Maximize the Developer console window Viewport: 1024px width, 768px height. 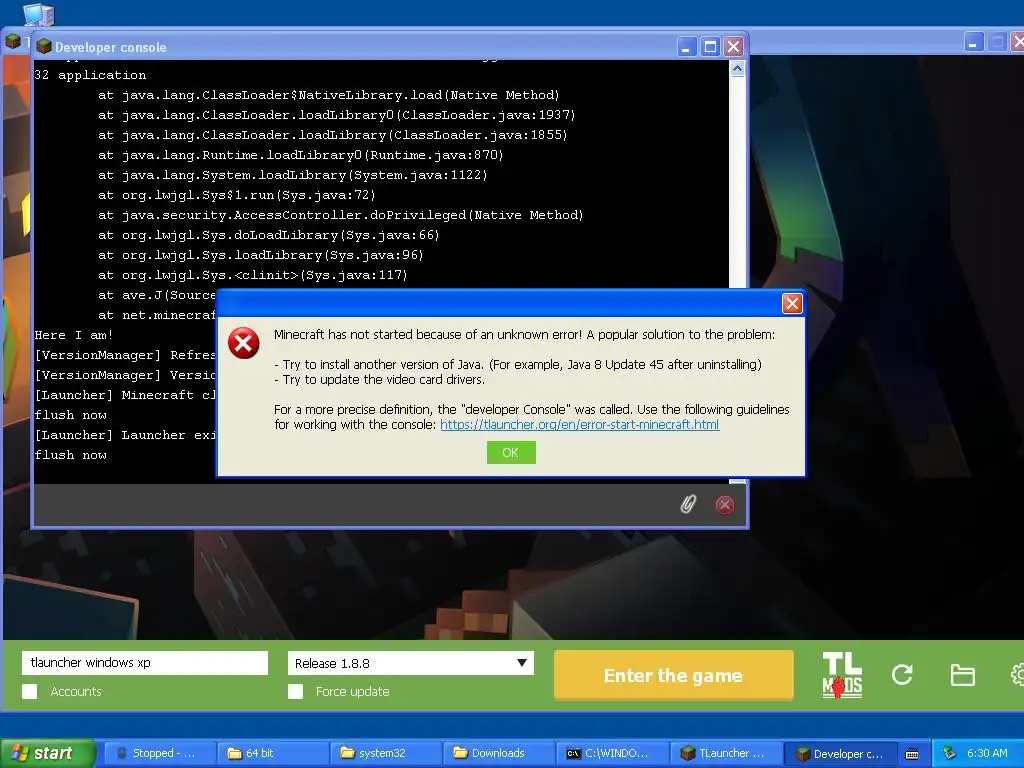(x=710, y=47)
